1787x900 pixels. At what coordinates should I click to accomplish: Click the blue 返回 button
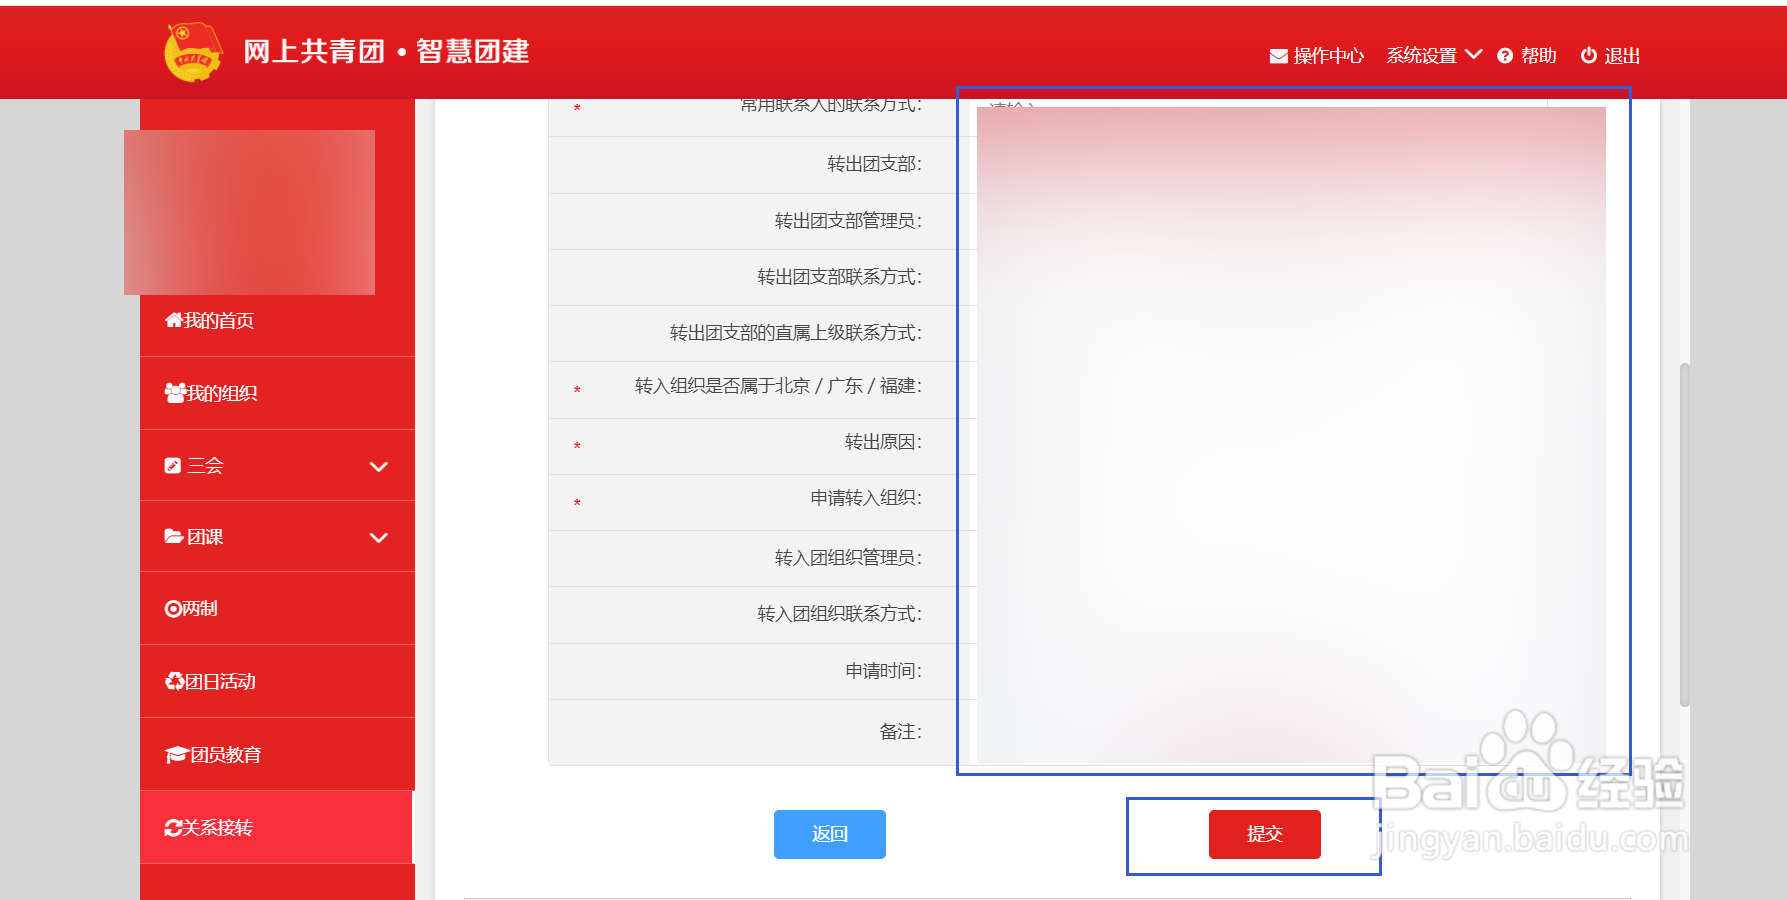coord(830,834)
